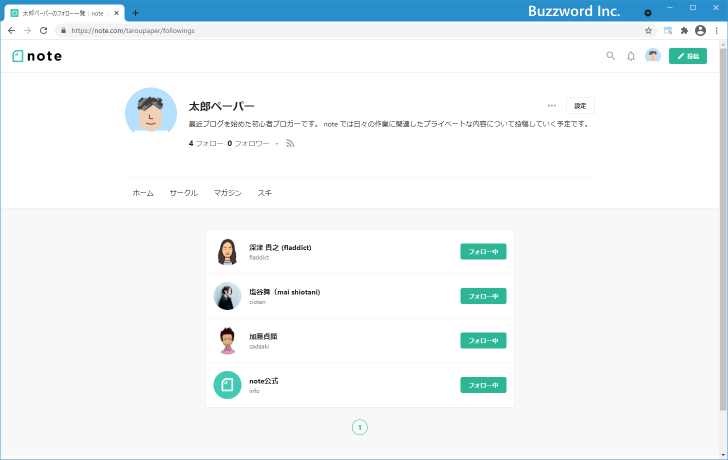Select pagination page 1
728x460 pixels.
[360, 428]
